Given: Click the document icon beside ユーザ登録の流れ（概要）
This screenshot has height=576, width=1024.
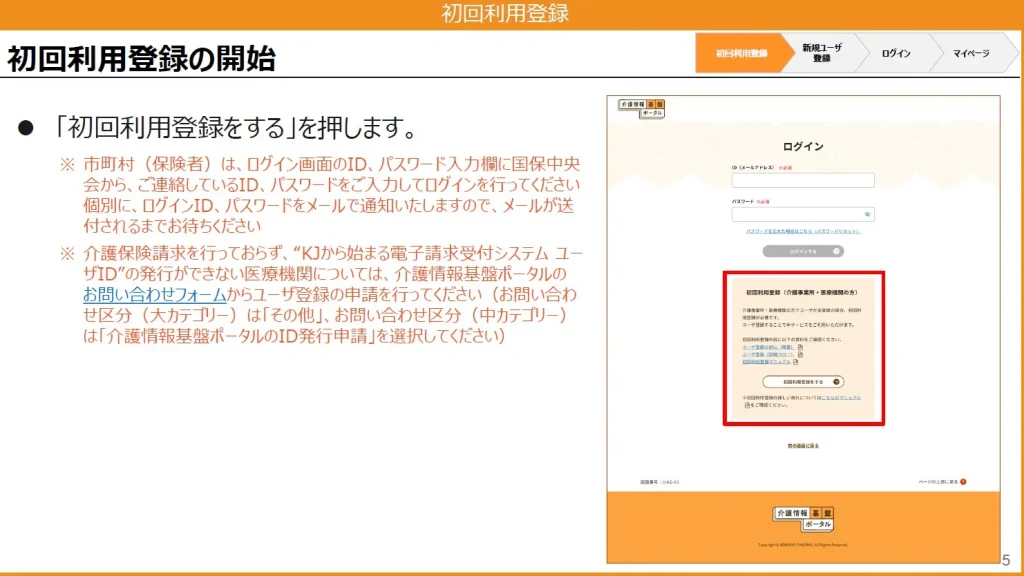Looking at the screenshot, I should (x=800, y=347).
